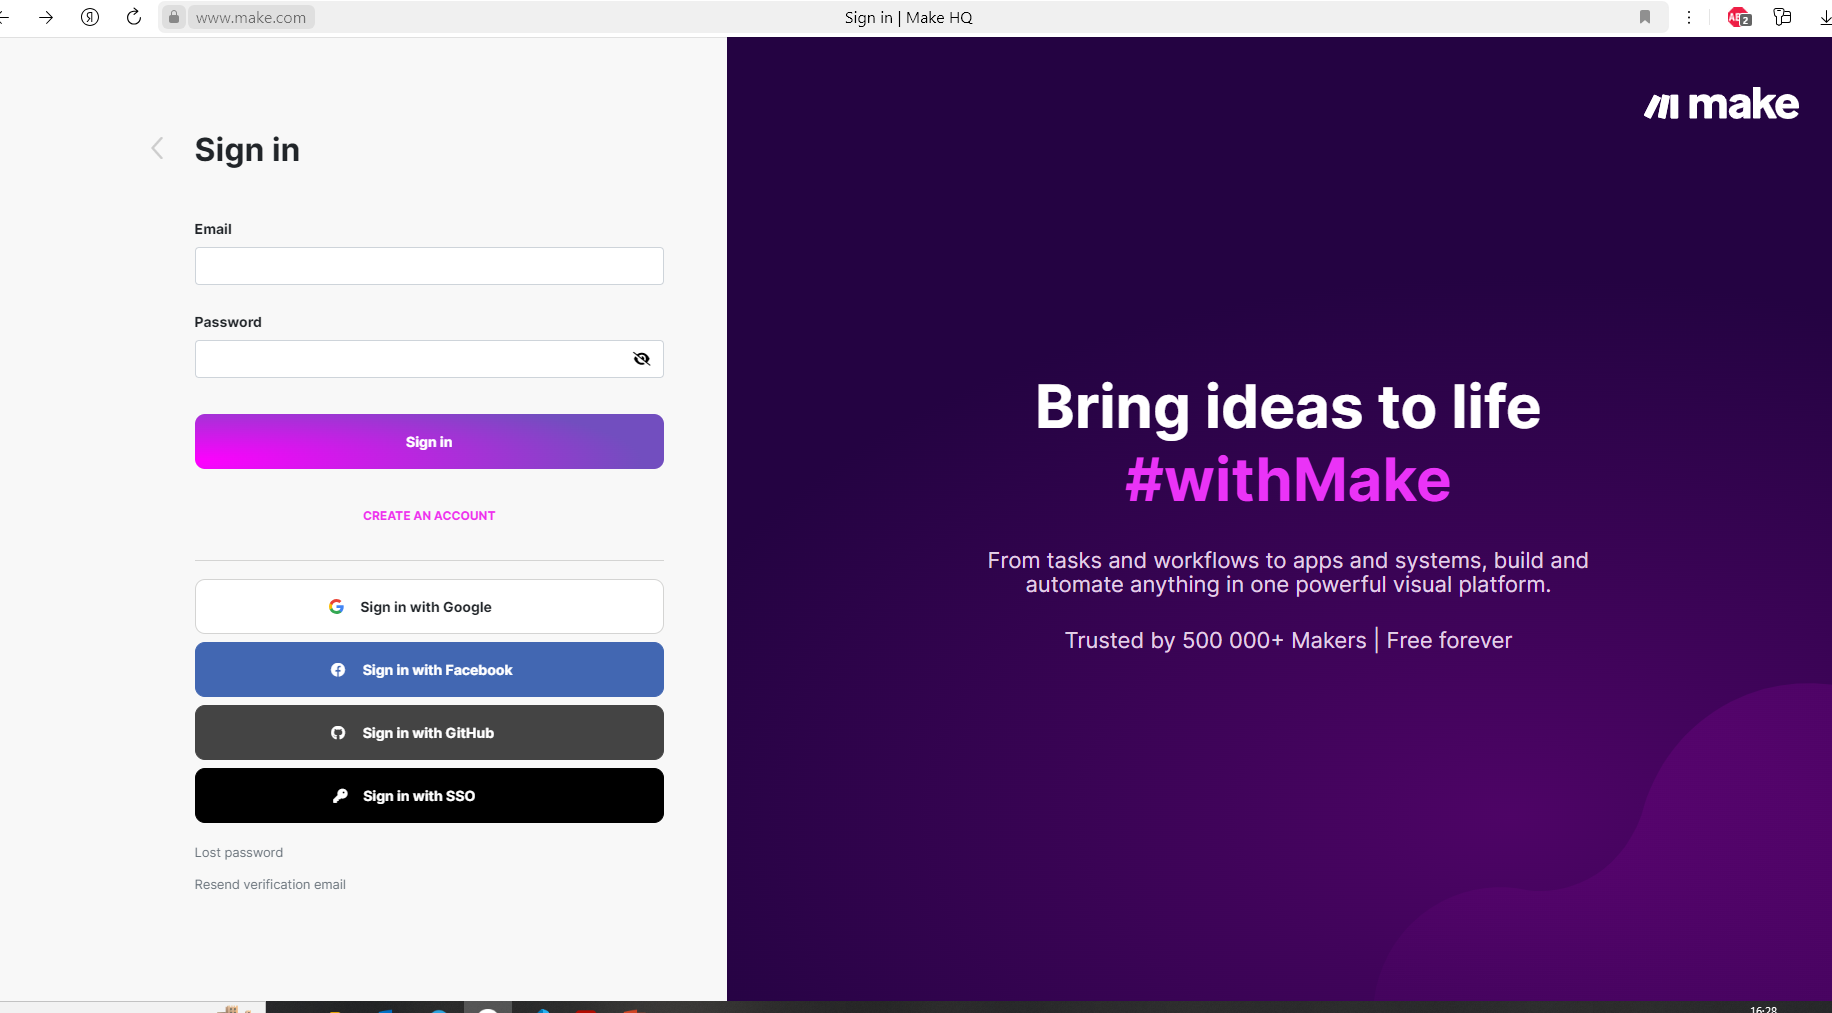
Task: Toggle password visibility with the eye icon
Action: [x=642, y=359]
